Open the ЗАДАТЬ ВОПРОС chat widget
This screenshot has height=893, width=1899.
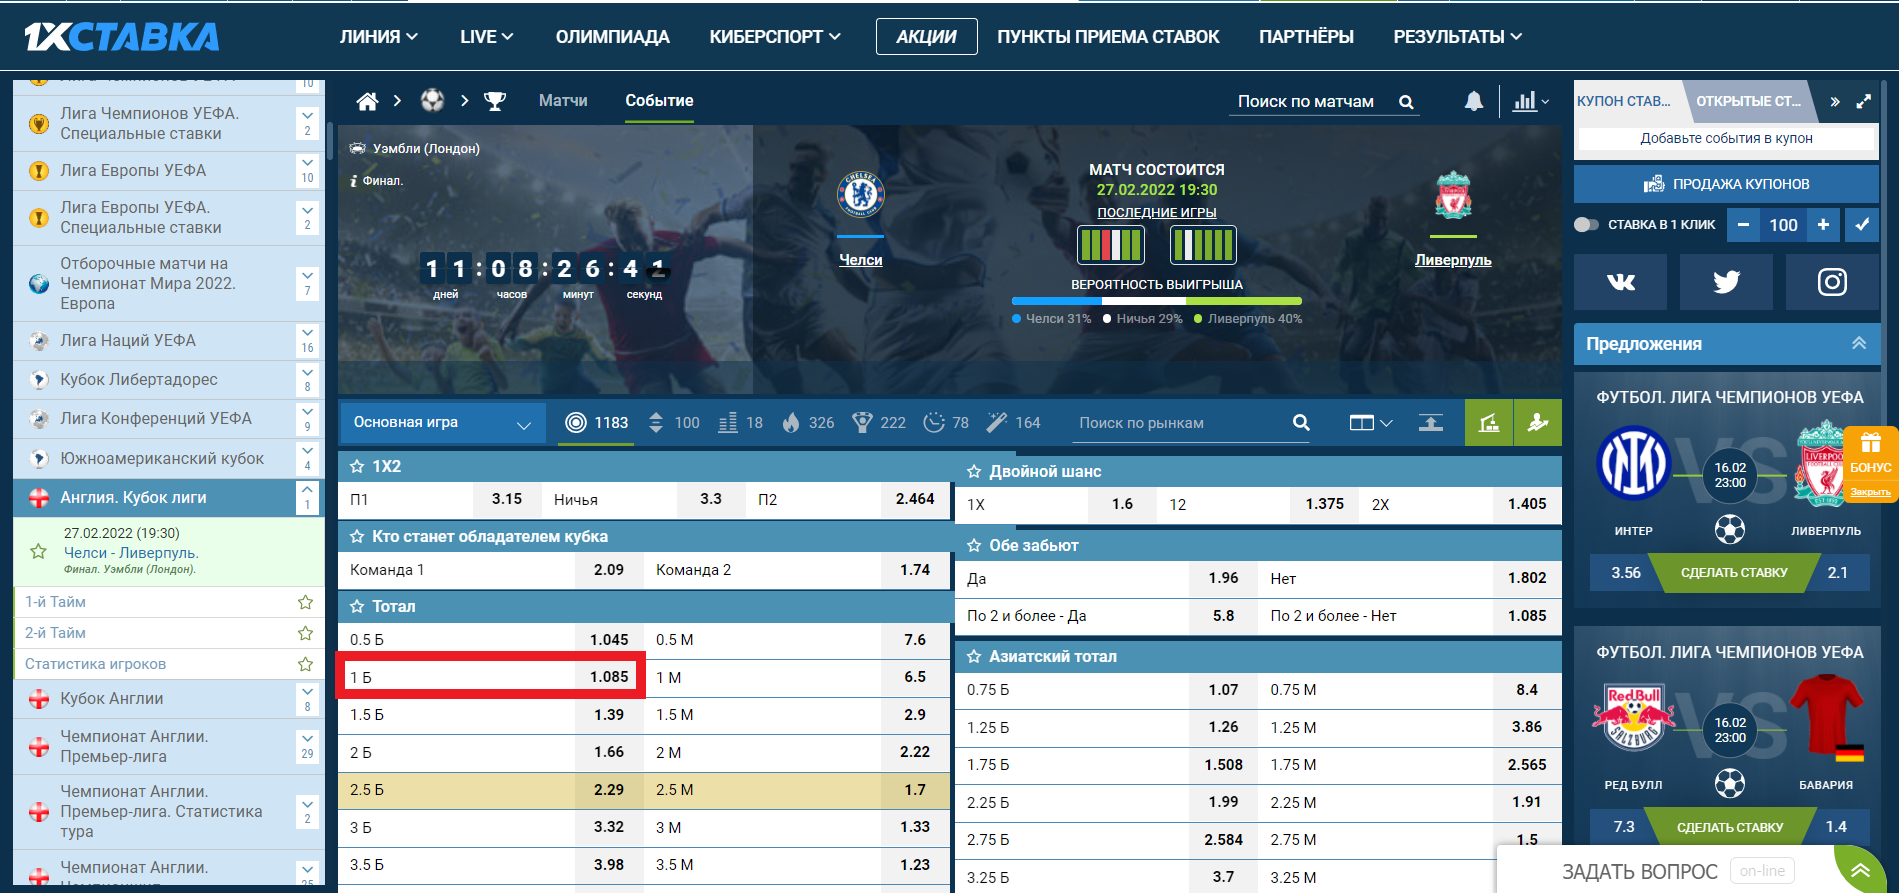click(1640, 871)
